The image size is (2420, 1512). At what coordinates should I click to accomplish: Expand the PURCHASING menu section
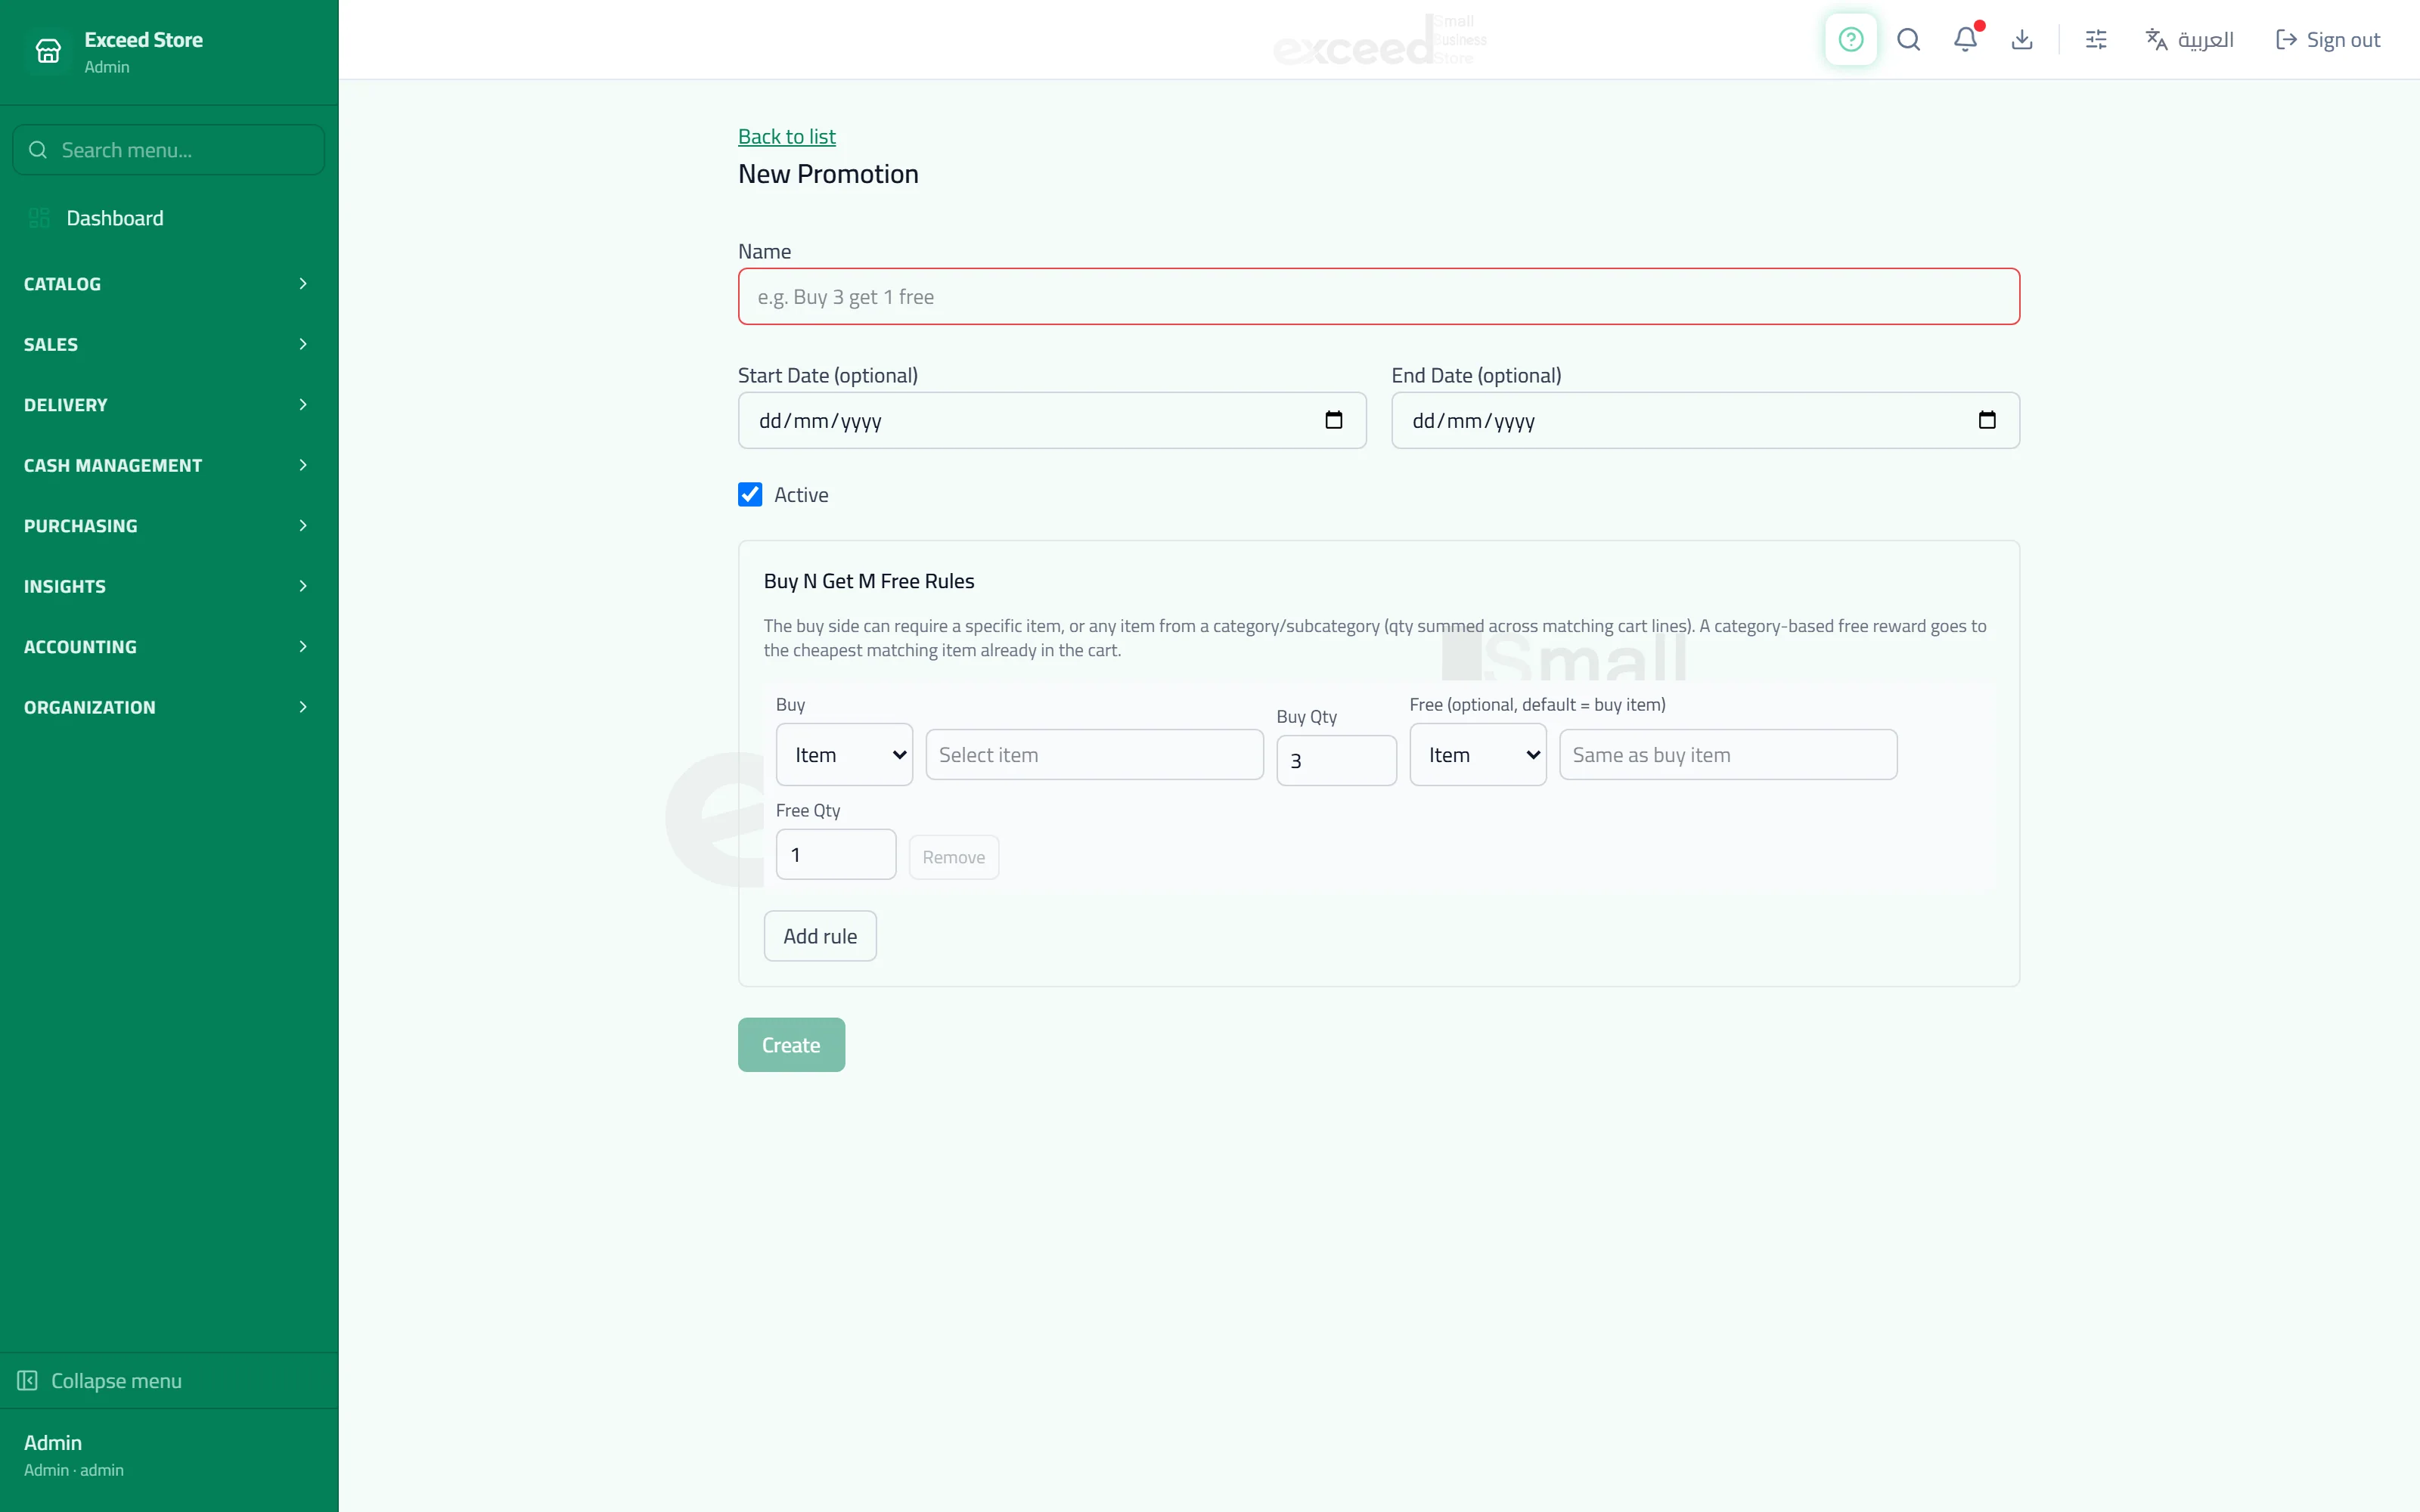168,526
